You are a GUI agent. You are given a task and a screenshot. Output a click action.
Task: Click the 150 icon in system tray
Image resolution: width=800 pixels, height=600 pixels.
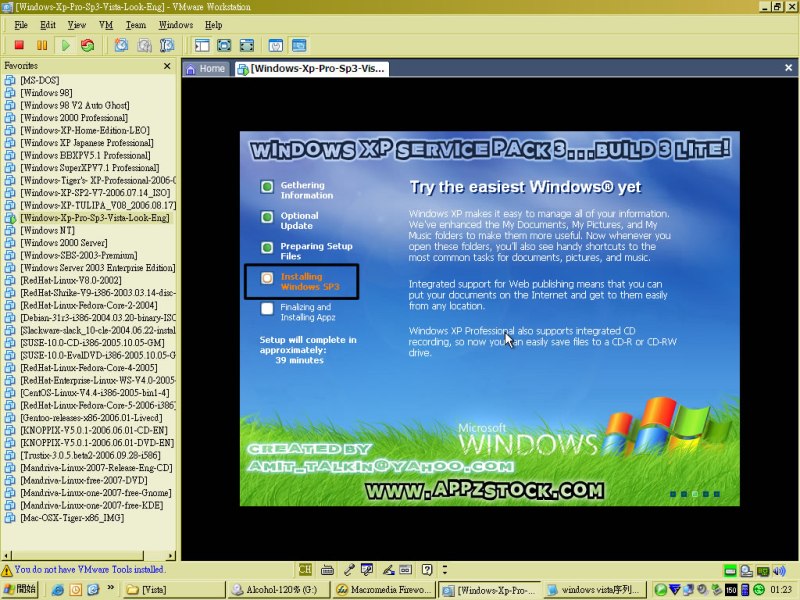(731, 590)
